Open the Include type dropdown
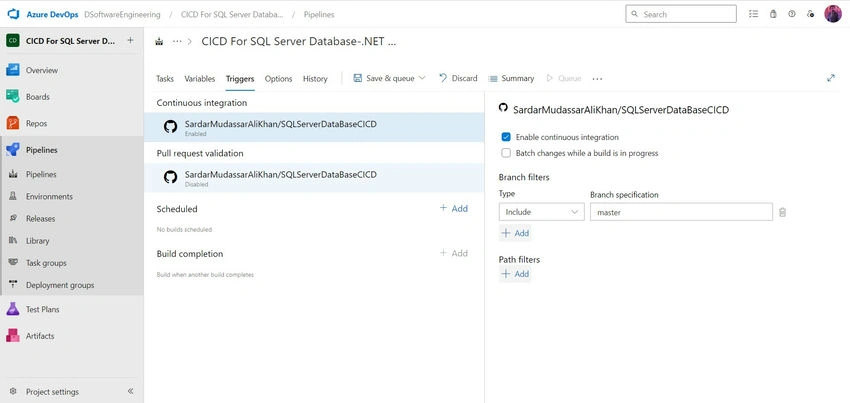Screen dimensions: 850x403 coord(542,212)
